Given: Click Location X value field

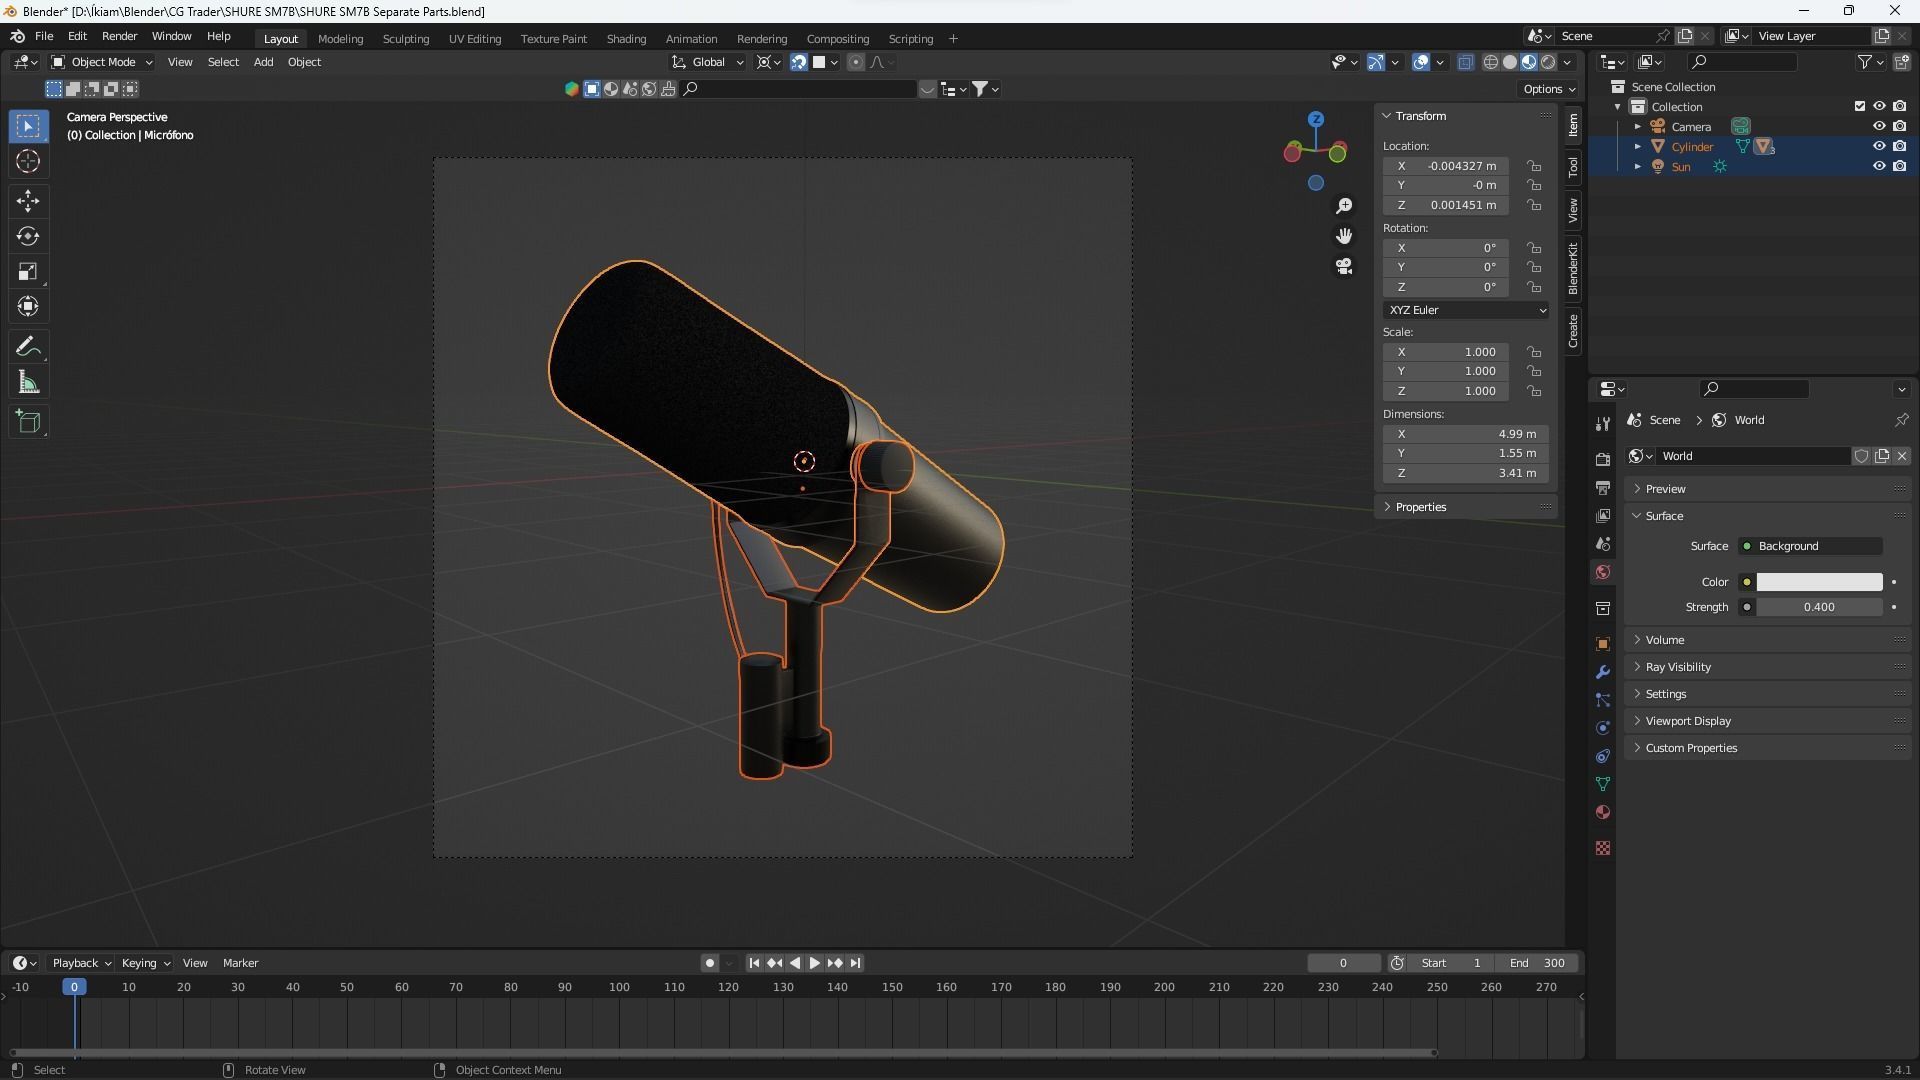Looking at the screenshot, I should (x=1446, y=166).
